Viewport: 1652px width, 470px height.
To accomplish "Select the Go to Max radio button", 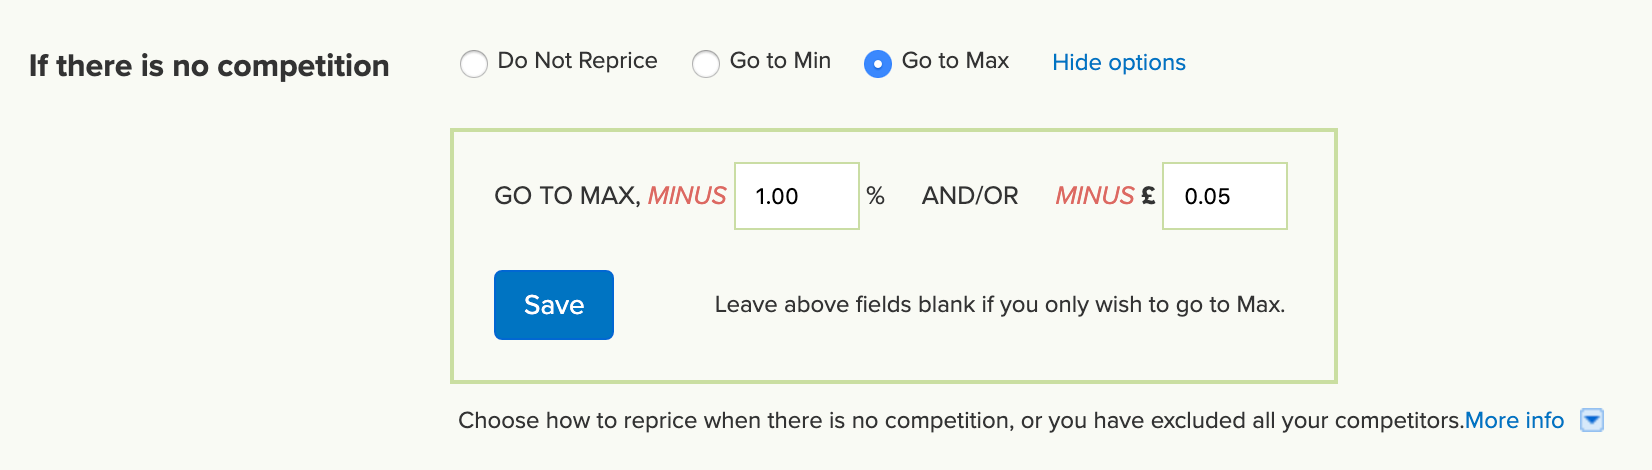I will tap(878, 64).
